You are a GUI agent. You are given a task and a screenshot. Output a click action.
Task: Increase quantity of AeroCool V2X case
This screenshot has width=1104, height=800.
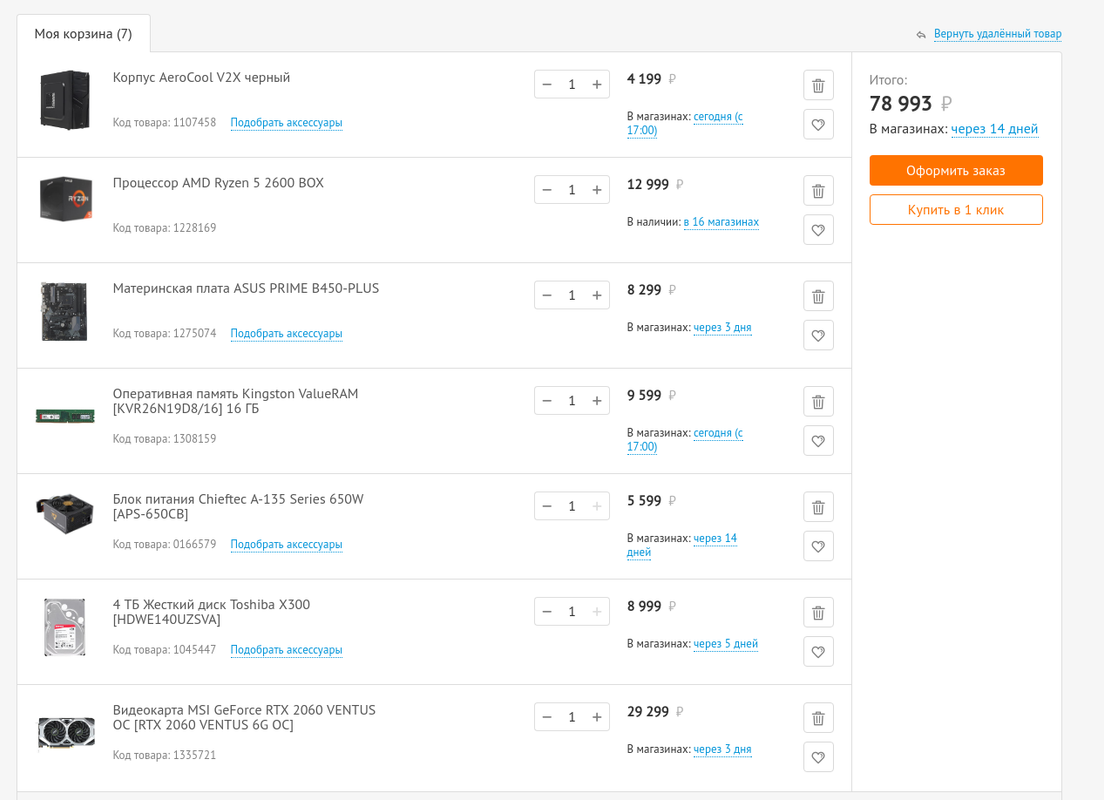coord(596,85)
